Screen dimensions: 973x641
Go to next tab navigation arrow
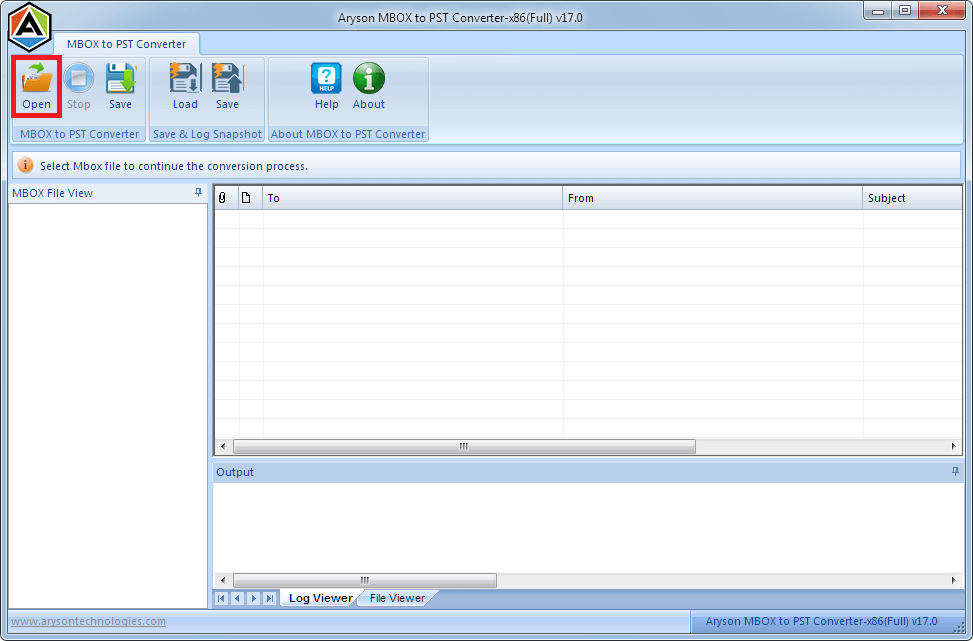tap(253, 598)
